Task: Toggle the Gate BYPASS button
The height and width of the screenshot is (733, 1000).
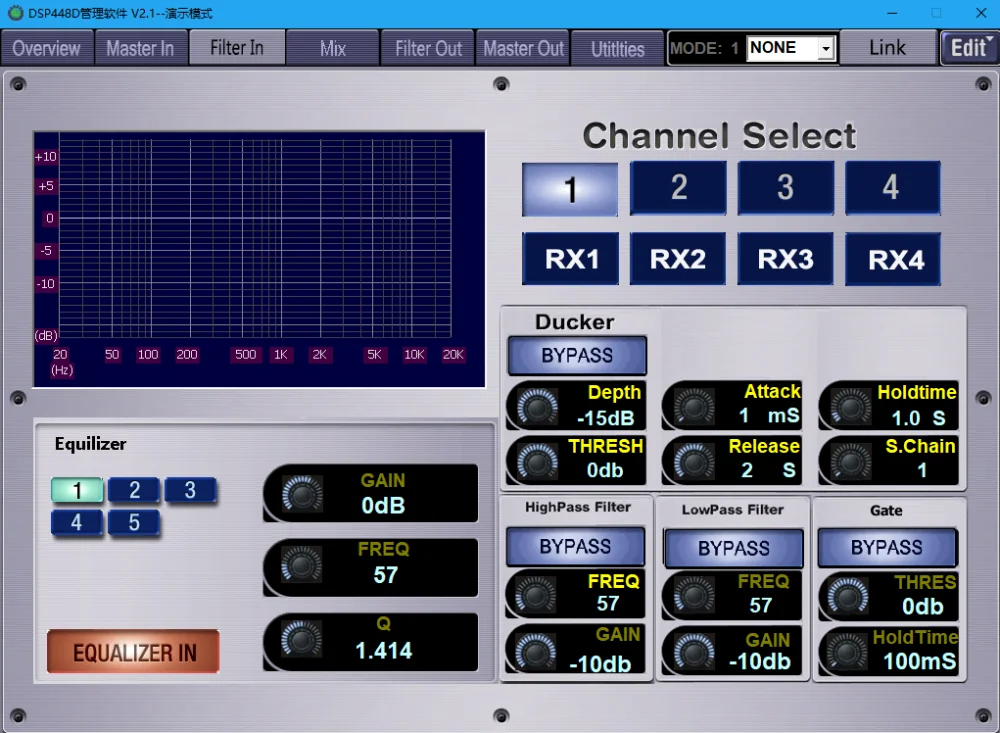Action: coord(887,547)
